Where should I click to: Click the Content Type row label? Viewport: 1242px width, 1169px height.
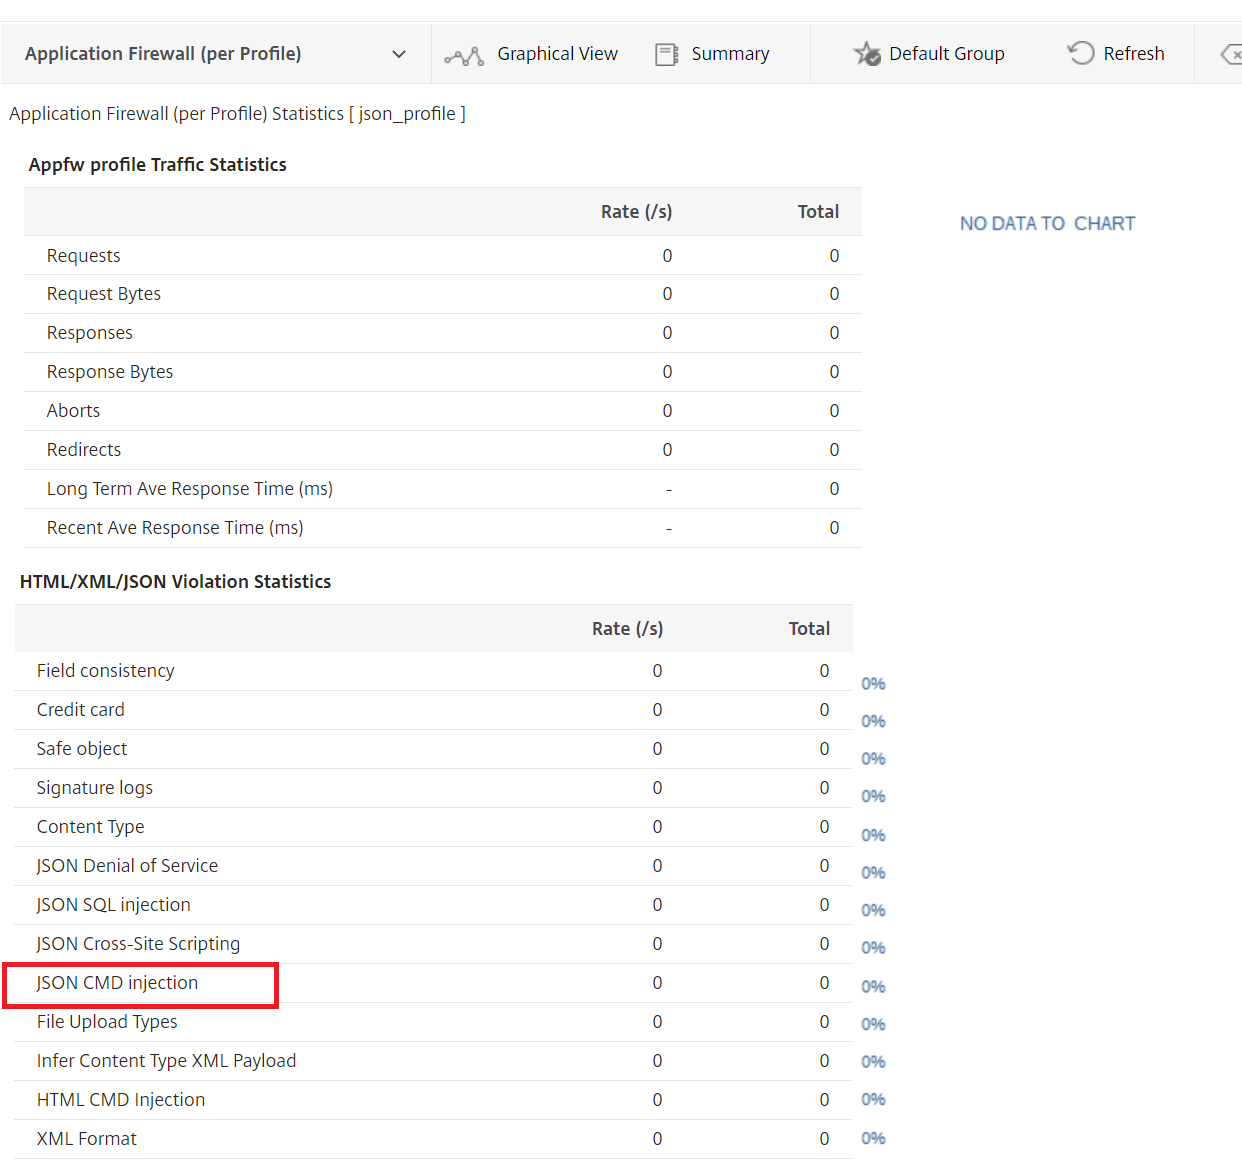(90, 827)
